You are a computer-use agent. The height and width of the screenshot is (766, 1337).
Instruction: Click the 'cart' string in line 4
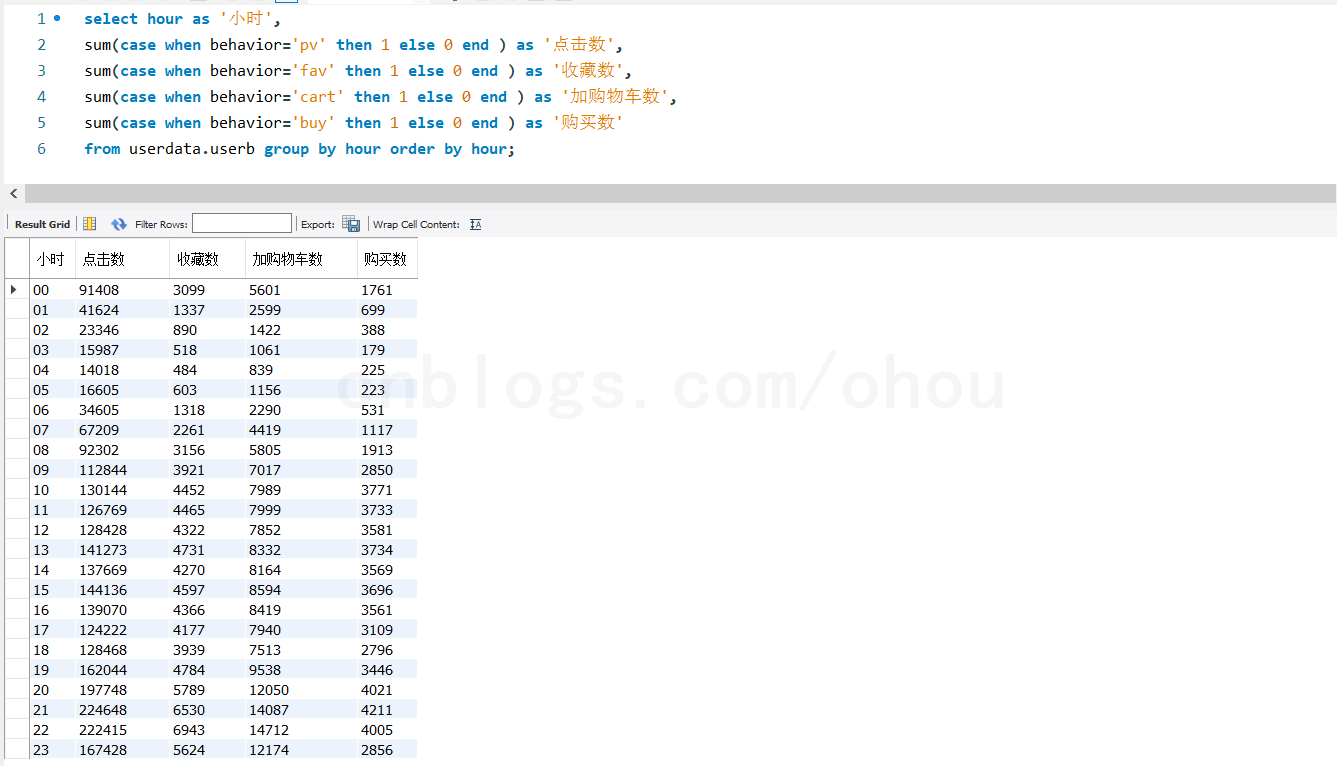click(318, 96)
